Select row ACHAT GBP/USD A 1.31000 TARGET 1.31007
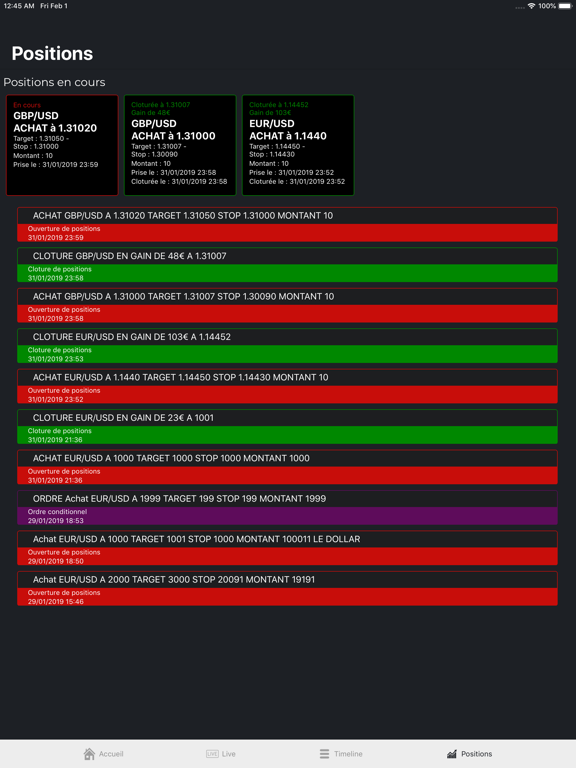The width and height of the screenshot is (576, 768). click(x=288, y=305)
